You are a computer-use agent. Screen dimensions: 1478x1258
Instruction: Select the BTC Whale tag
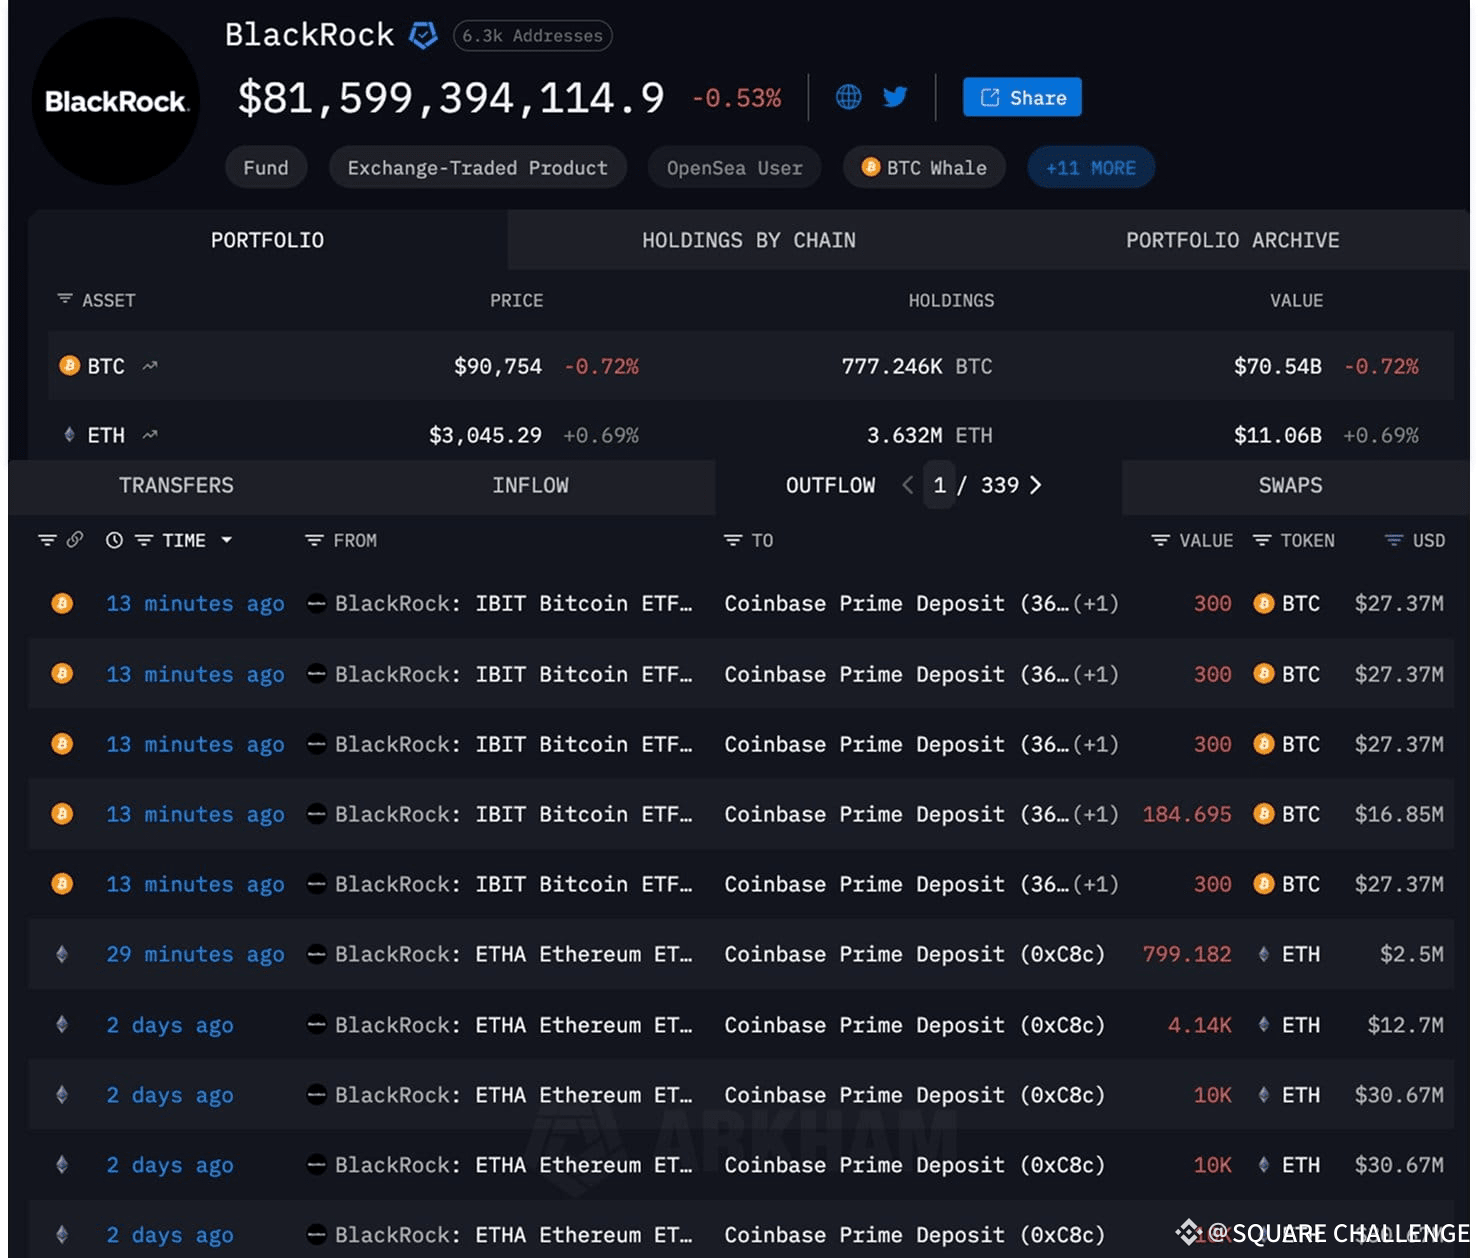pyautogui.click(x=925, y=168)
